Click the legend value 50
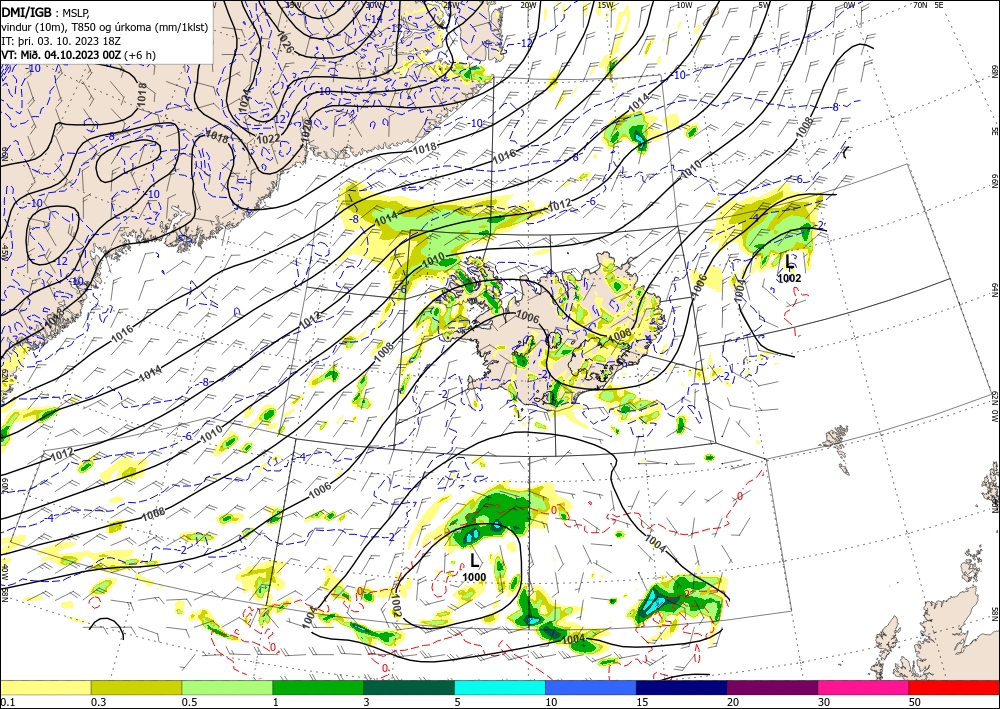1000x709 pixels. [x=915, y=702]
